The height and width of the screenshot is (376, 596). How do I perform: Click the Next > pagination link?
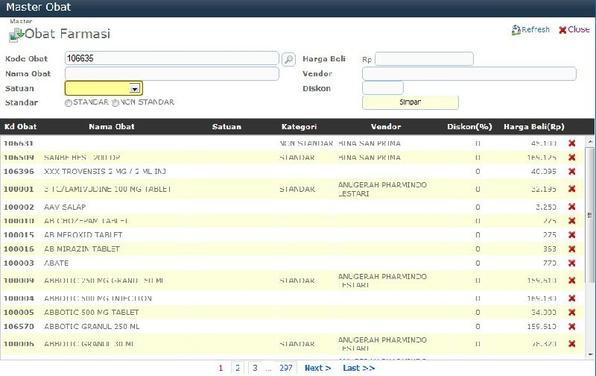[x=318, y=368]
